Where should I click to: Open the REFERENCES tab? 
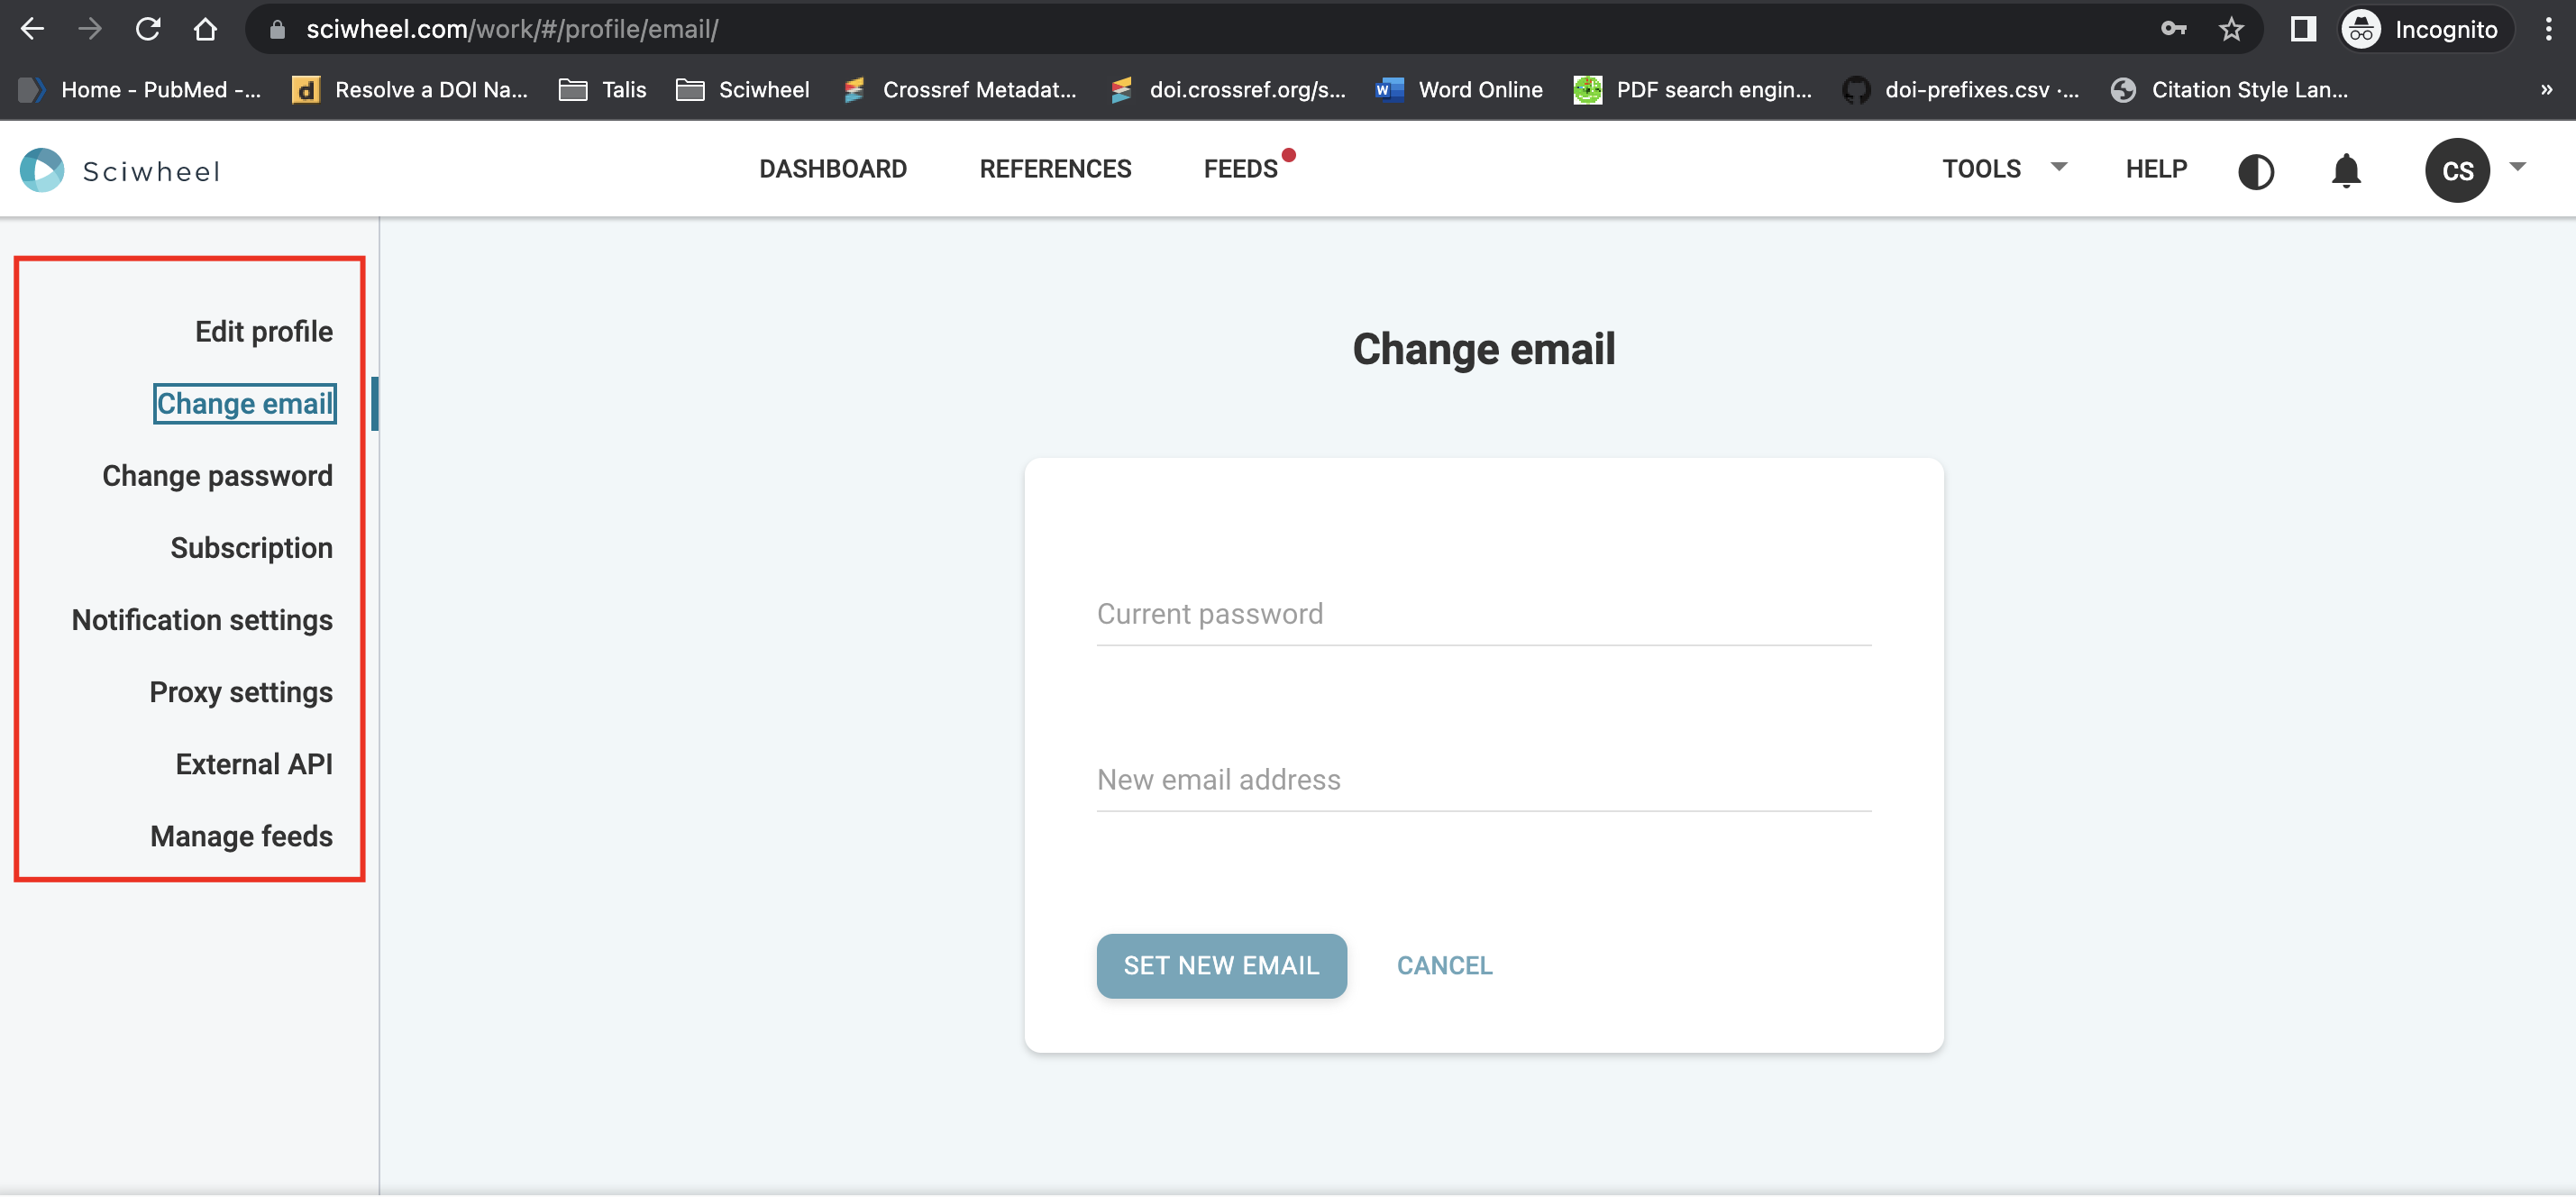(x=1055, y=169)
